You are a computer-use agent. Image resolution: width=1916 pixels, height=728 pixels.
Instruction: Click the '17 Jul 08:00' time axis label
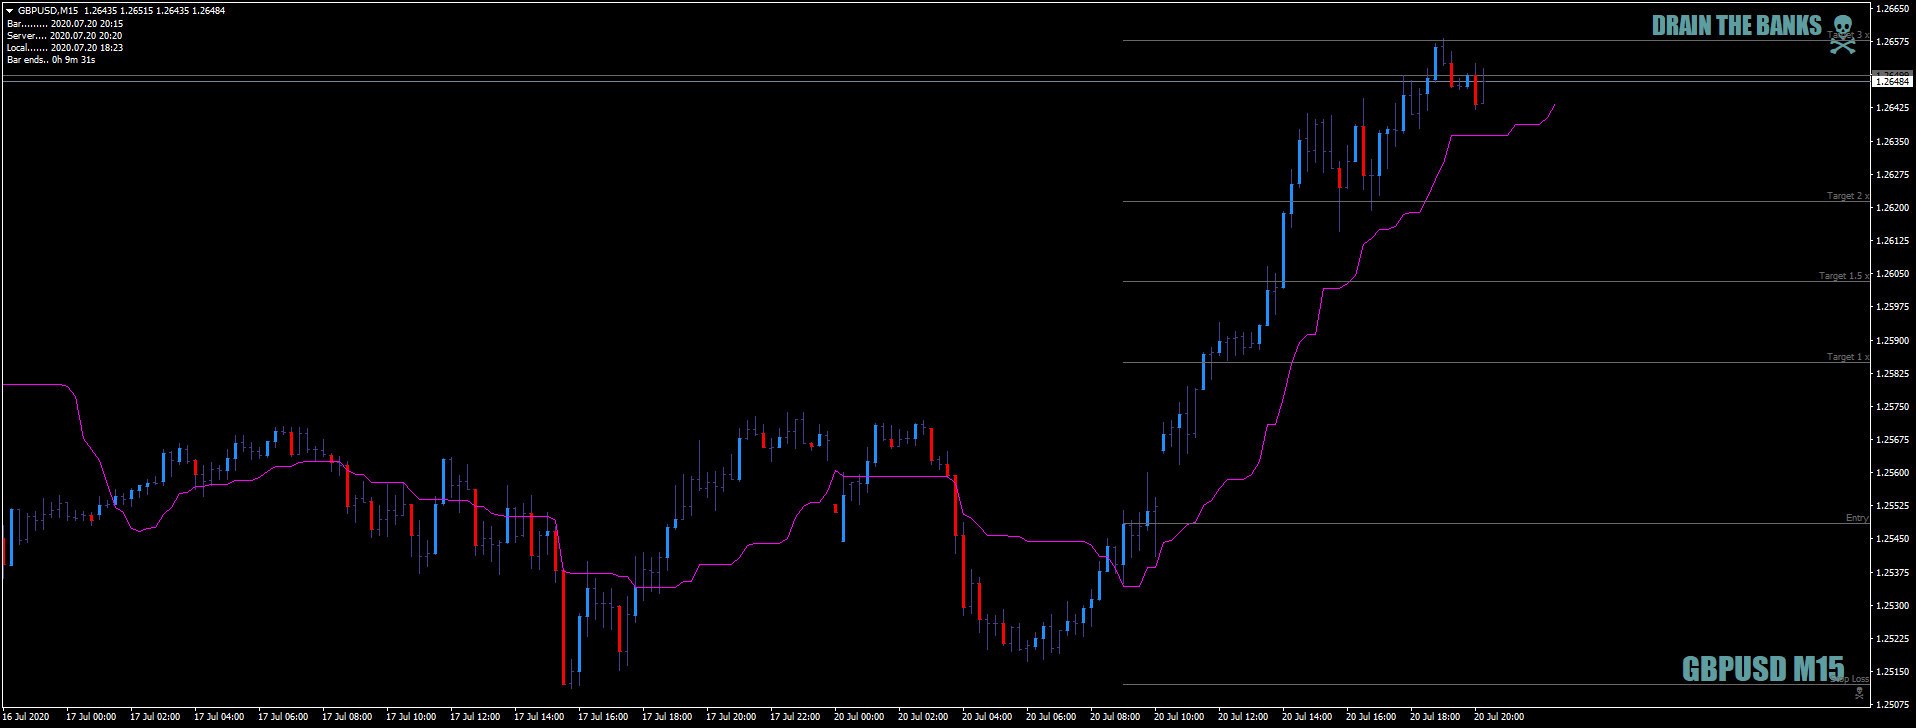[347, 717]
